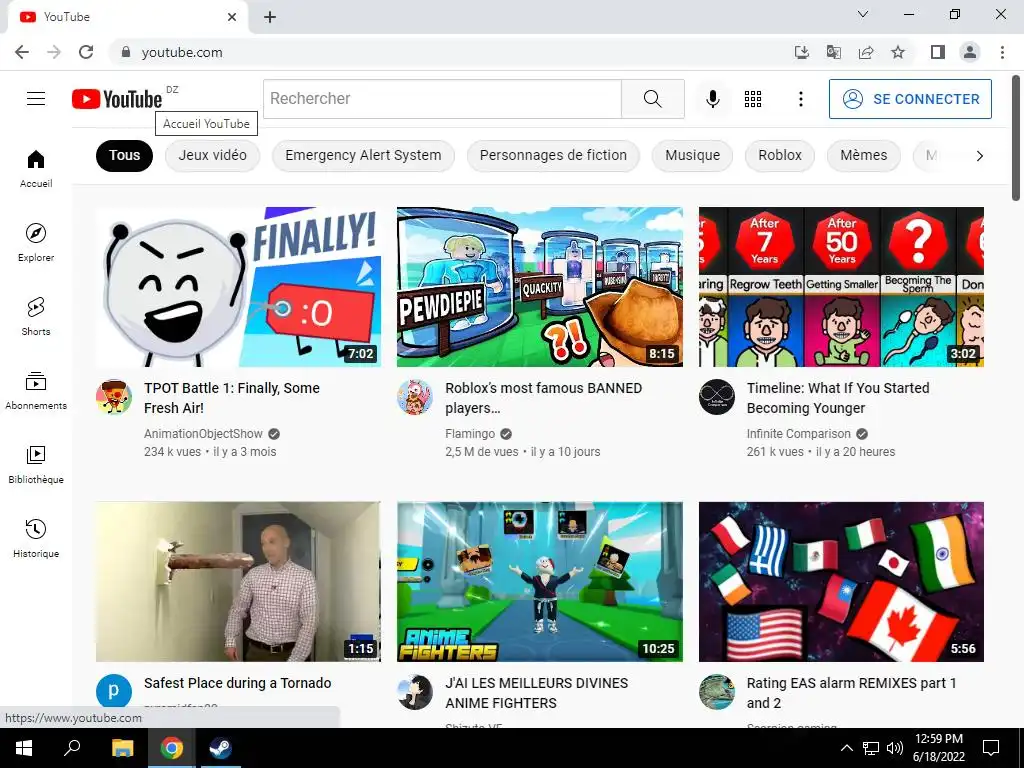Screen dimensions: 1024x768
Task: Select the Musique chip
Action: pyautogui.click(x=692, y=155)
